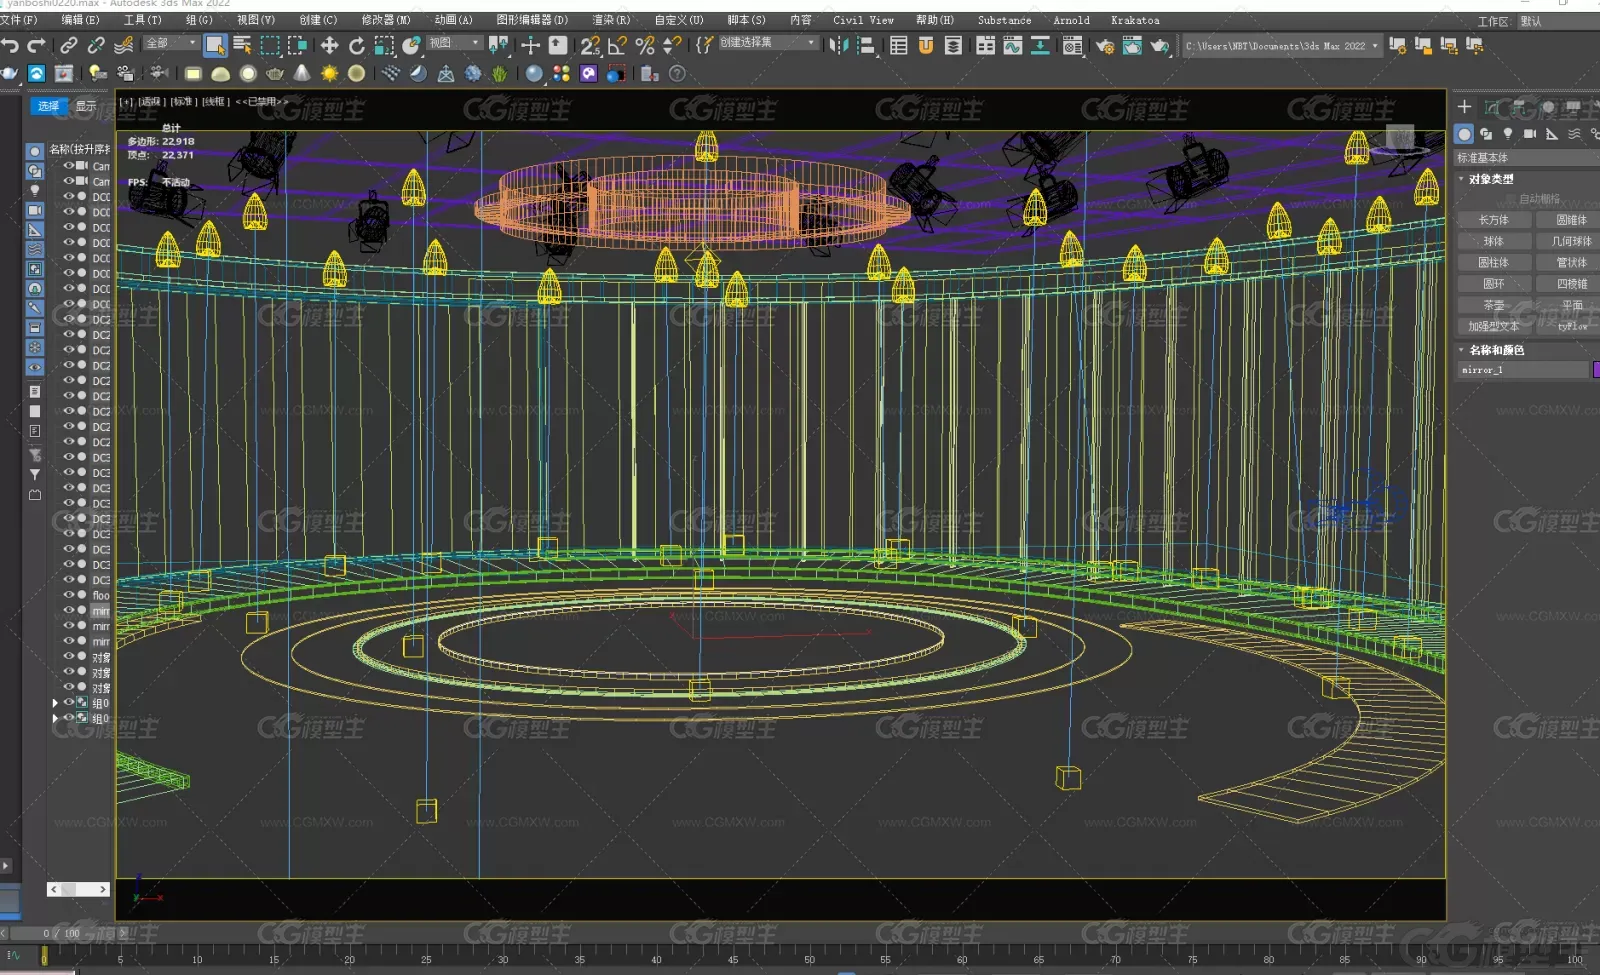1600x975 pixels.
Task: Open the Render Setup teapot icon
Action: pos(1105,45)
